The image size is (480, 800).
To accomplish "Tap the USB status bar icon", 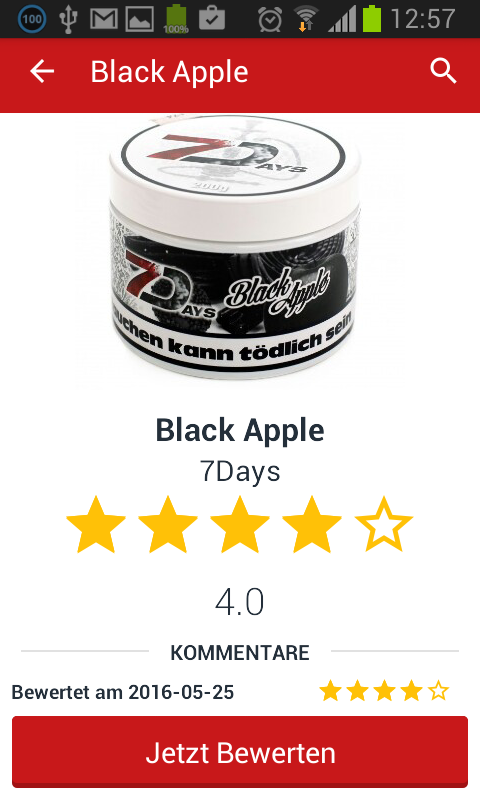I will pyautogui.click(x=68, y=19).
